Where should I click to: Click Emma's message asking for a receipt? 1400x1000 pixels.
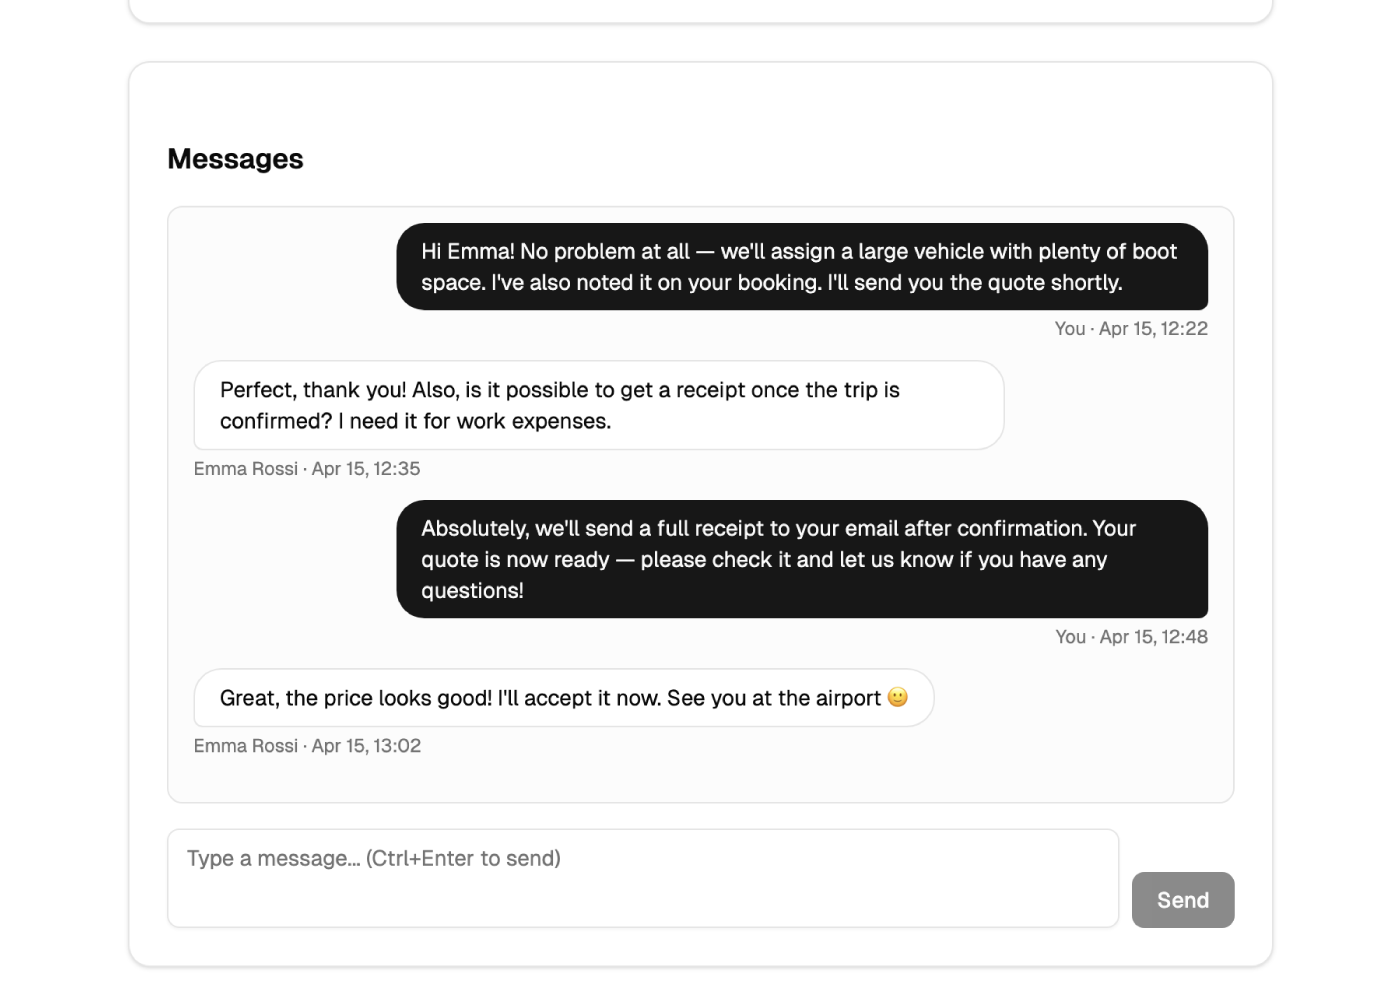[598, 405]
